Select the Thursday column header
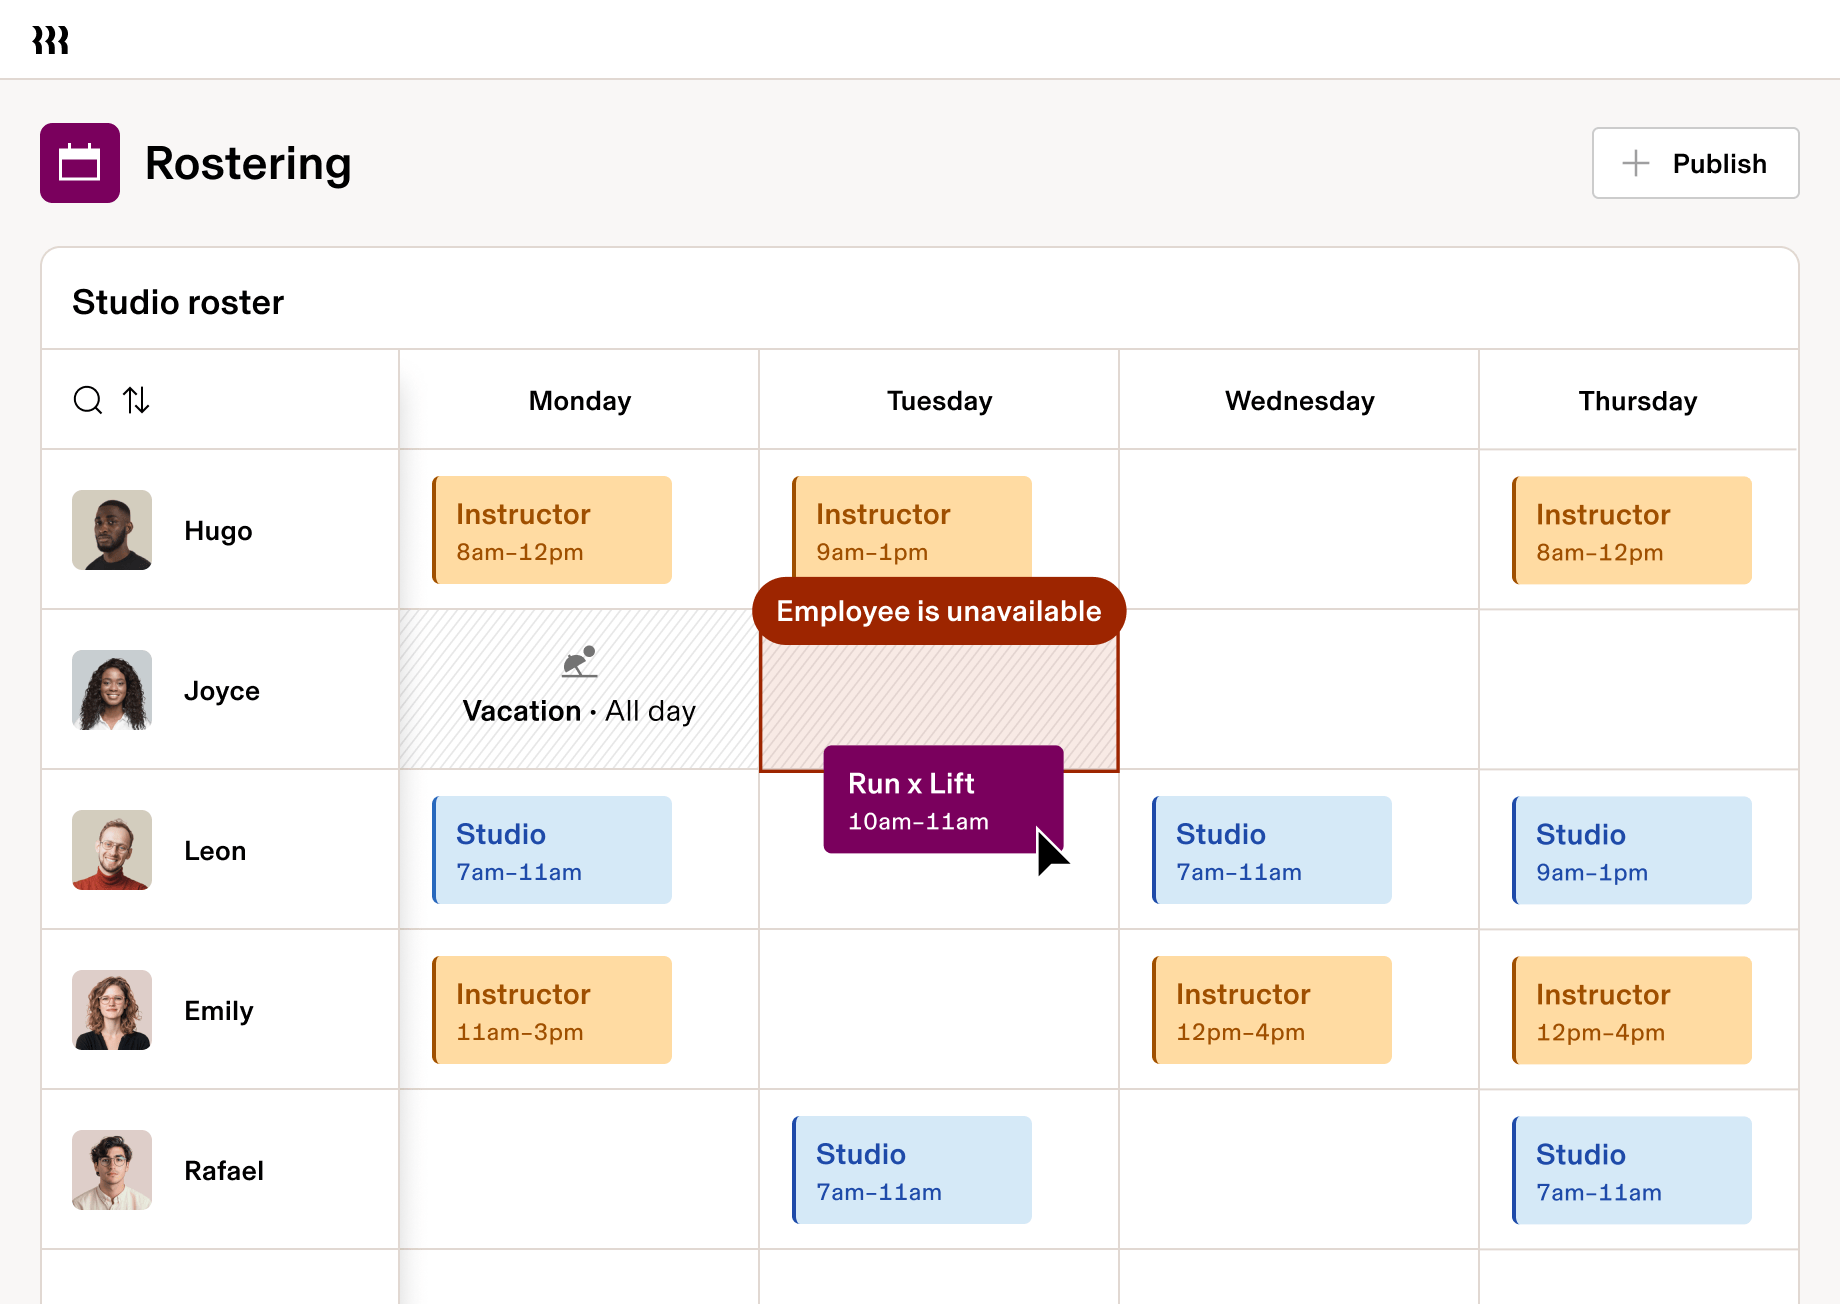 click(1637, 400)
